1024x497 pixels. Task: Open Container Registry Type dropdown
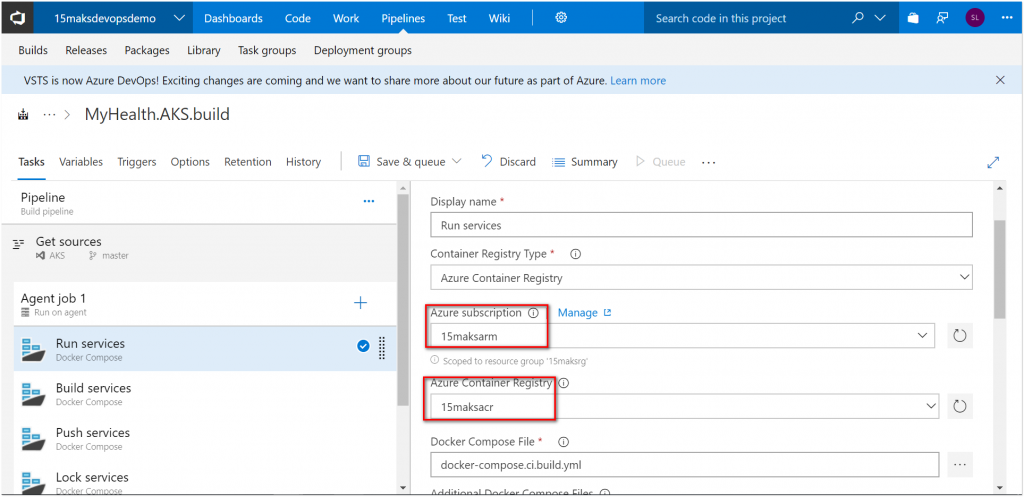pyautogui.click(x=702, y=278)
